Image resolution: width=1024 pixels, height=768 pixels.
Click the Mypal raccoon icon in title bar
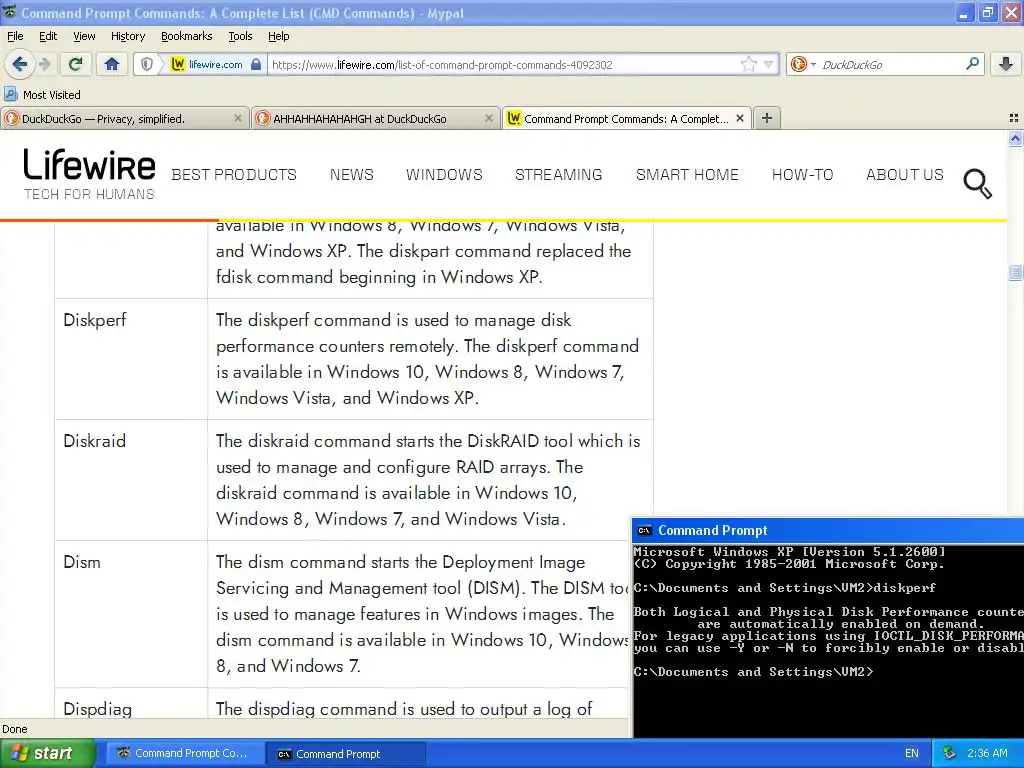click(x=9, y=12)
